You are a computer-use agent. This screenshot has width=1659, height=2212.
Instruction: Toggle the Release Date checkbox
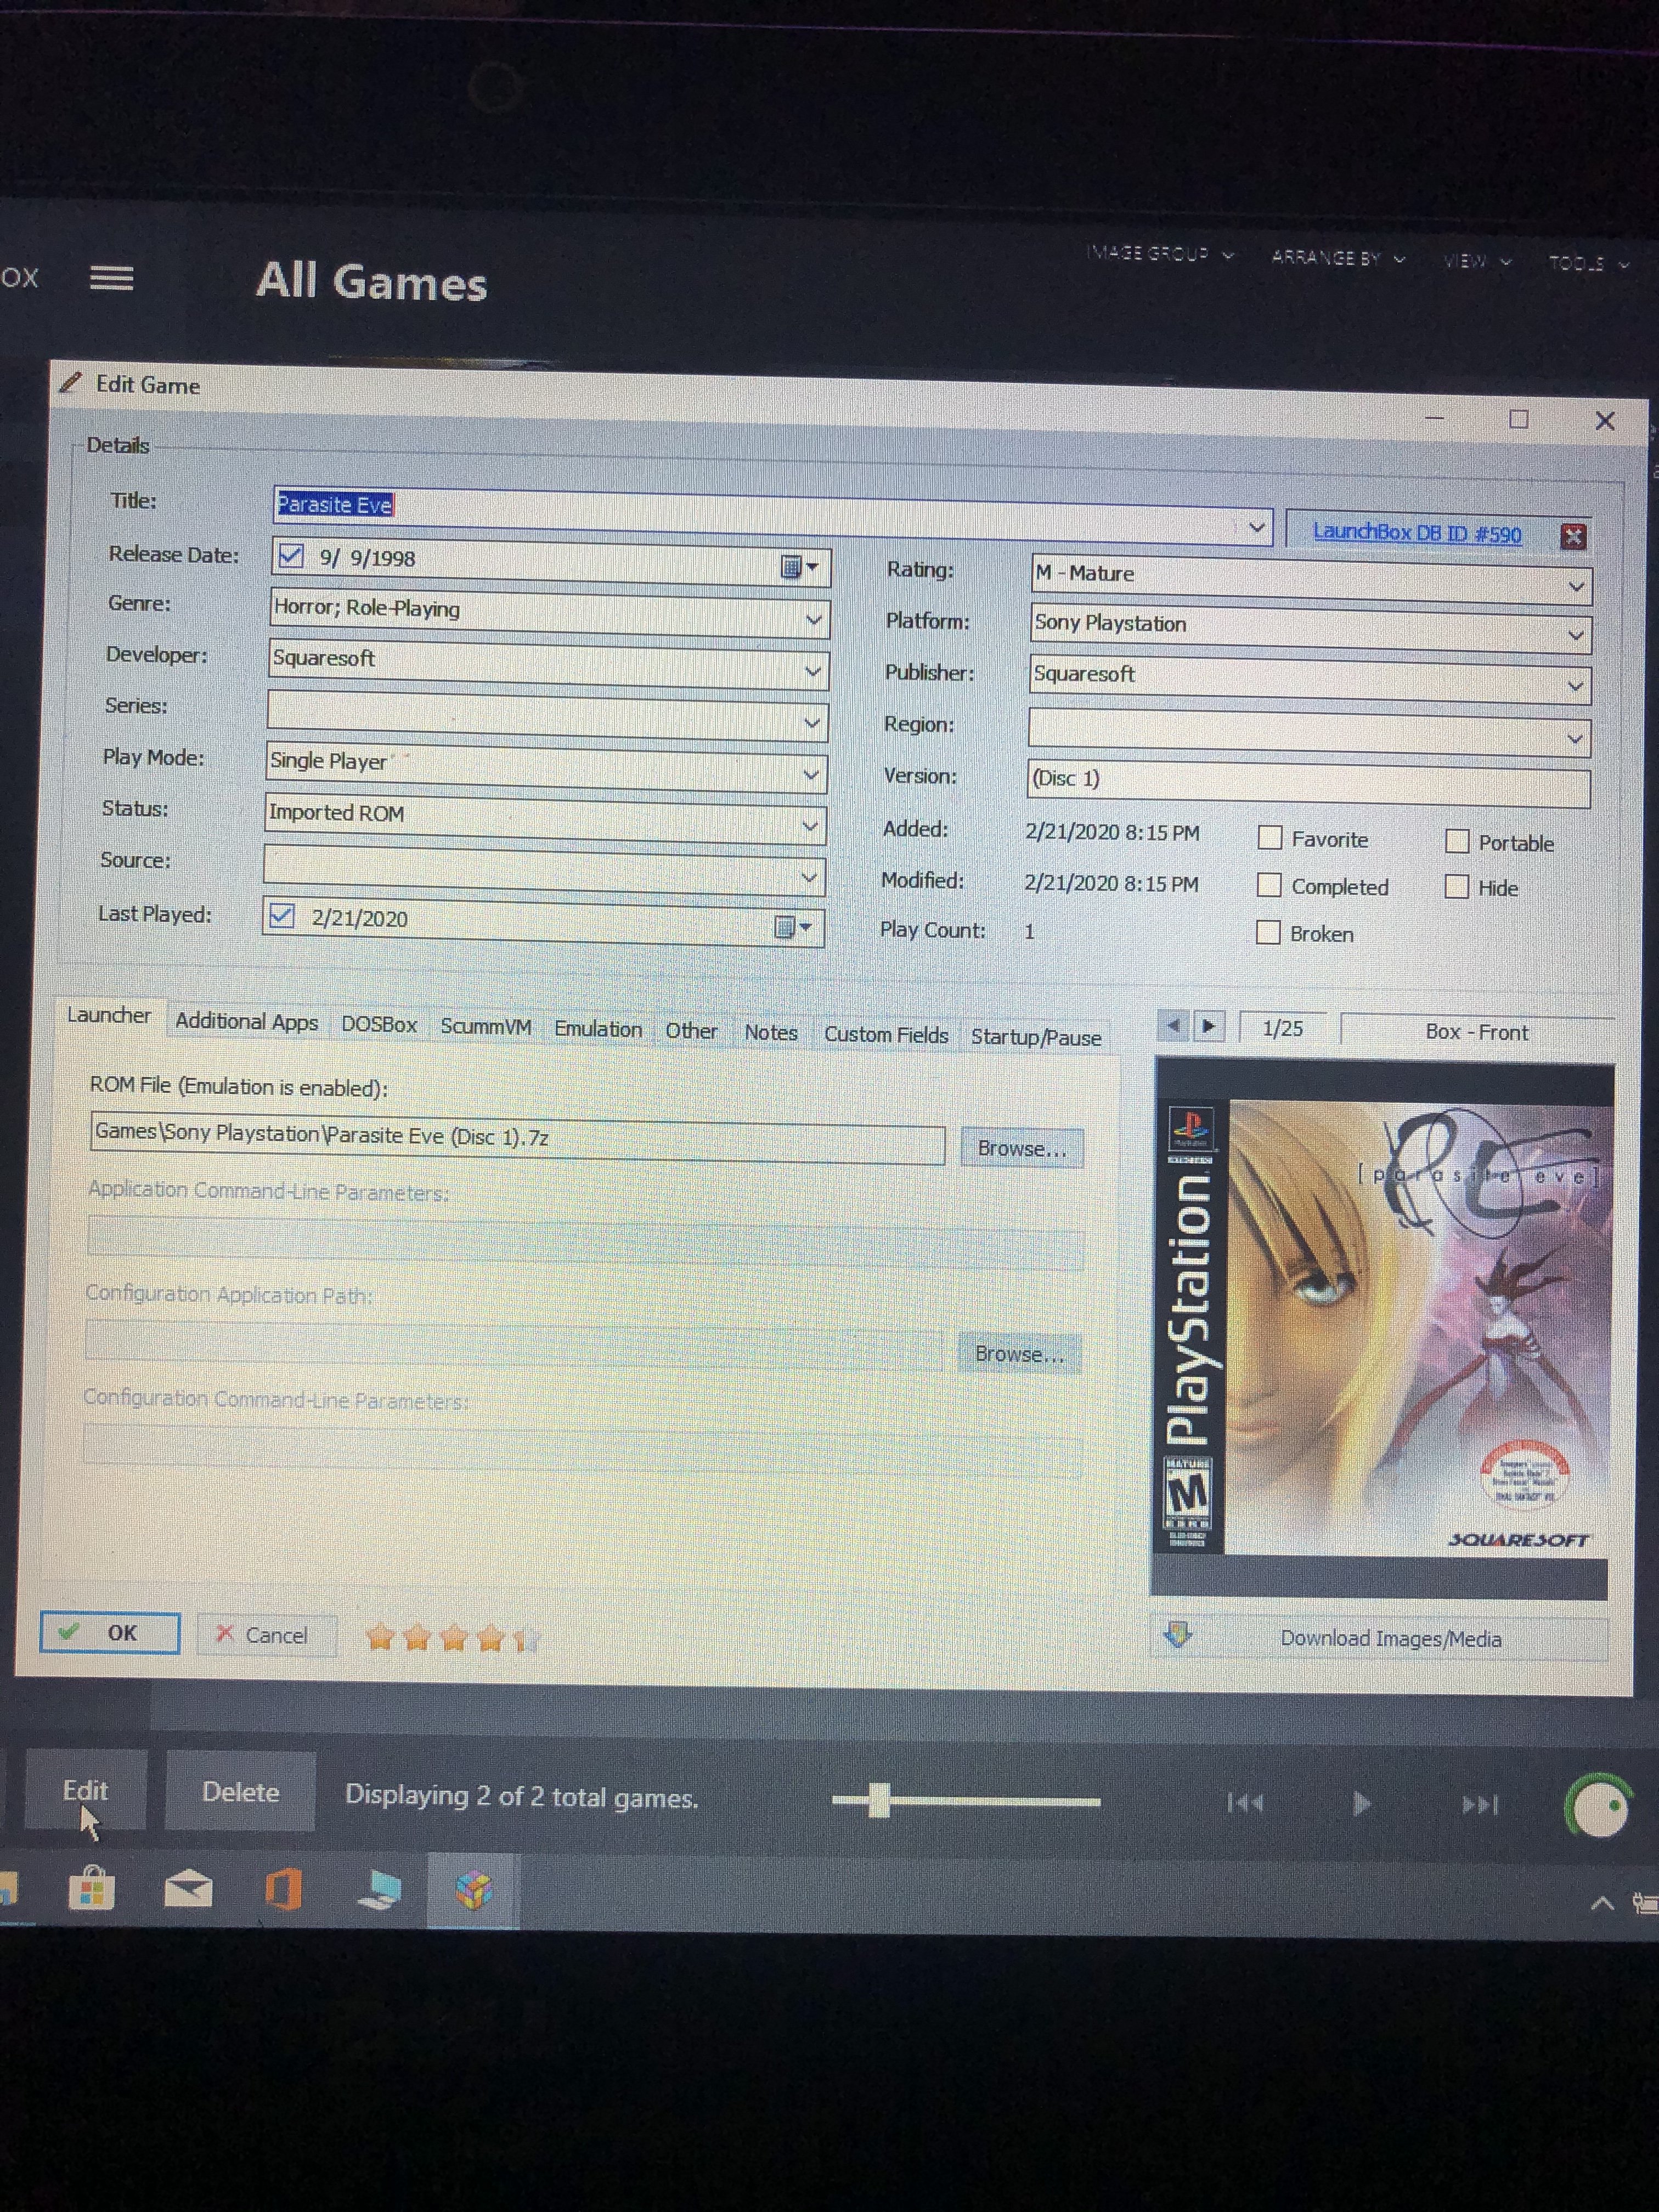coord(291,555)
